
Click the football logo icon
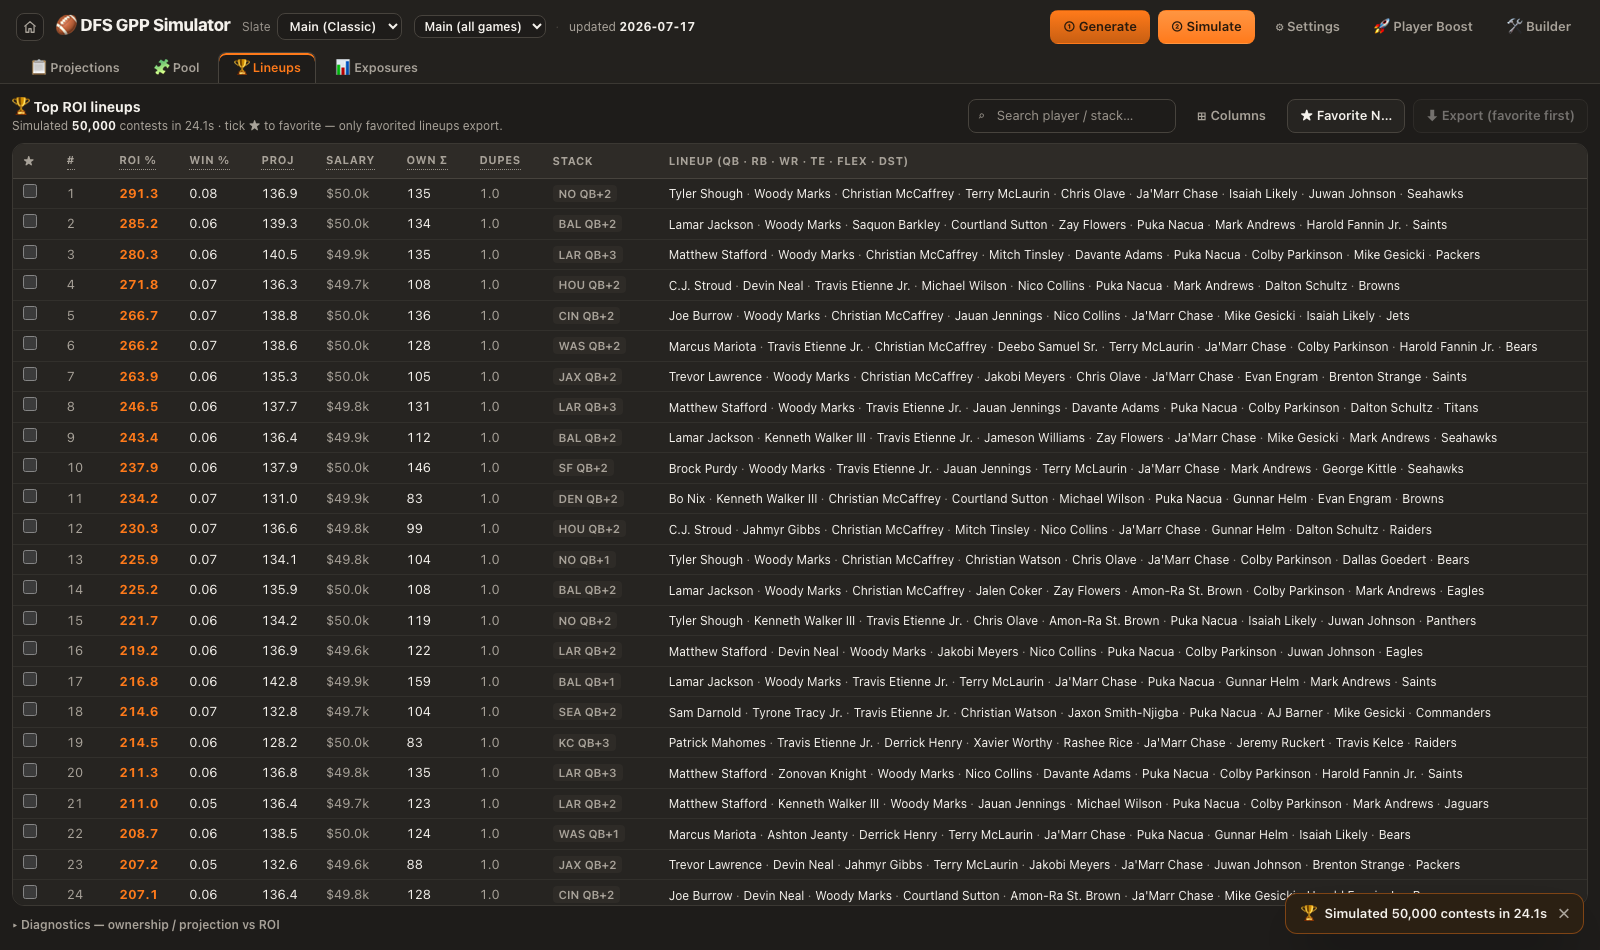pyautogui.click(x=66, y=25)
